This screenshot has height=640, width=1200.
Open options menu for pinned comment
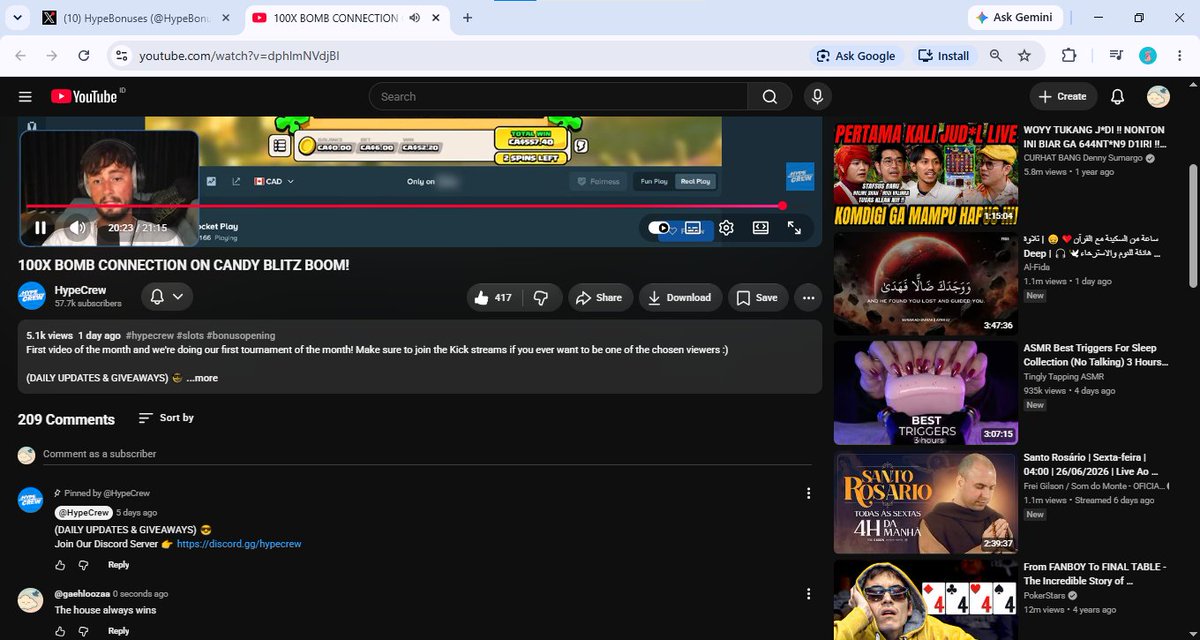pyautogui.click(x=808, y=493)
